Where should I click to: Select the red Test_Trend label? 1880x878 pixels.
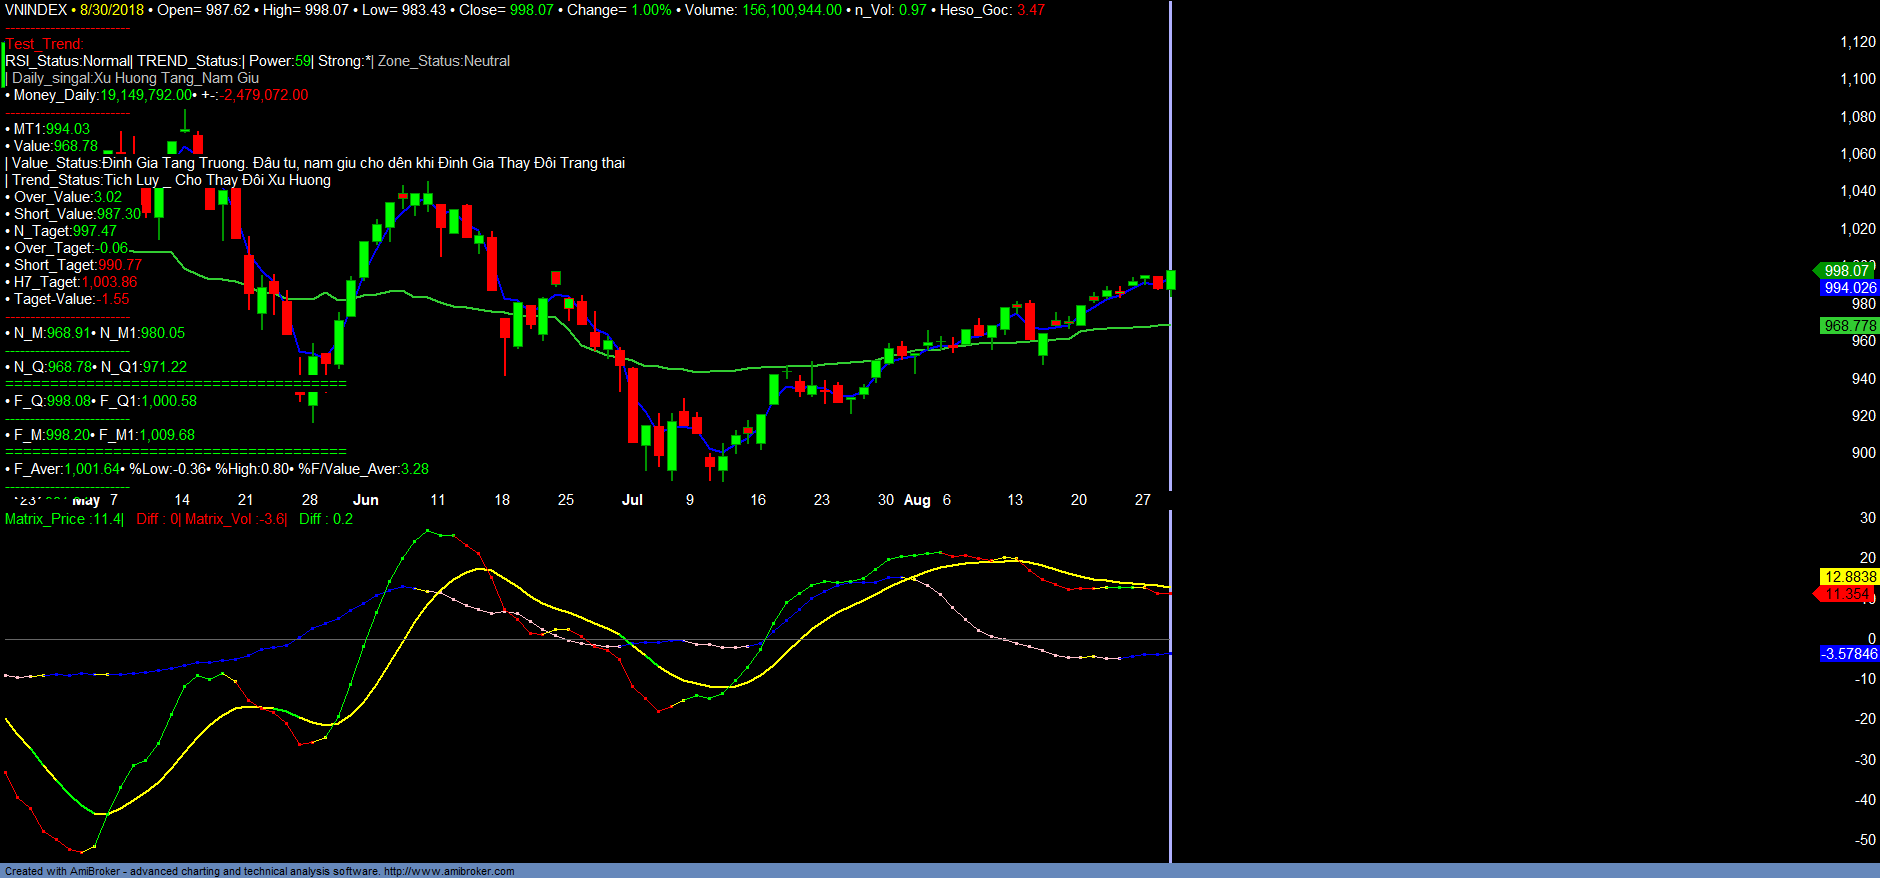click(x=45, y=44)
